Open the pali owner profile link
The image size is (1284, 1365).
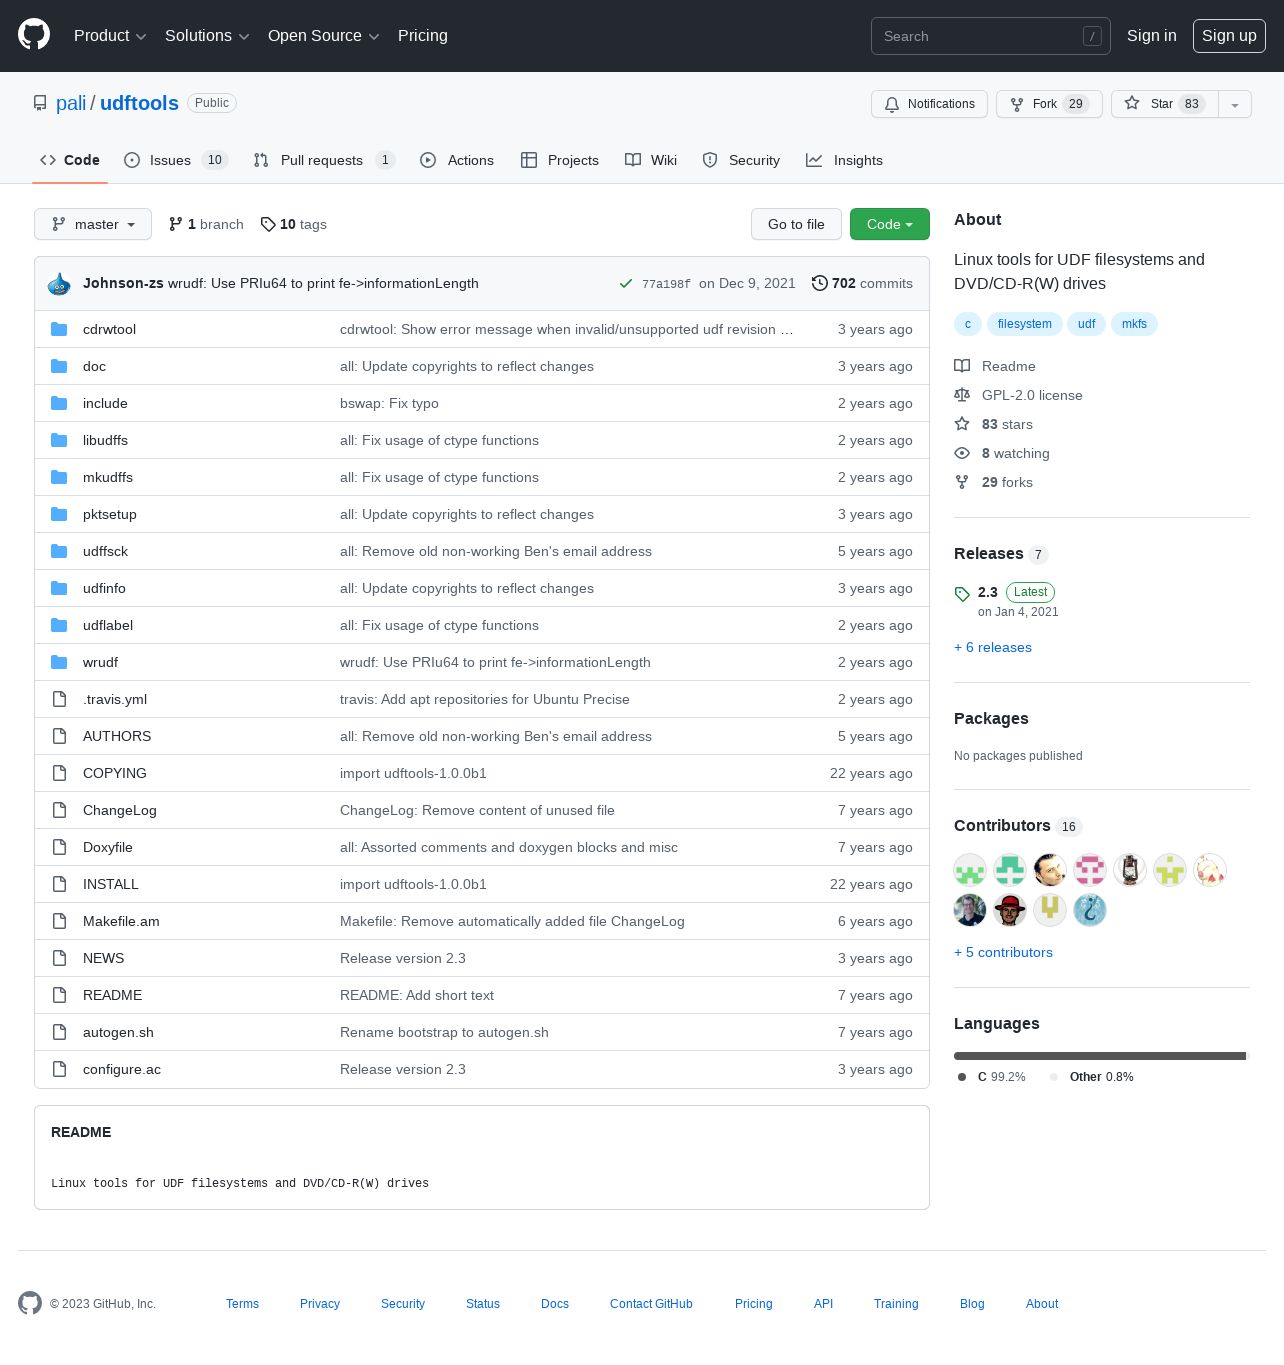(x=71, y=103)
